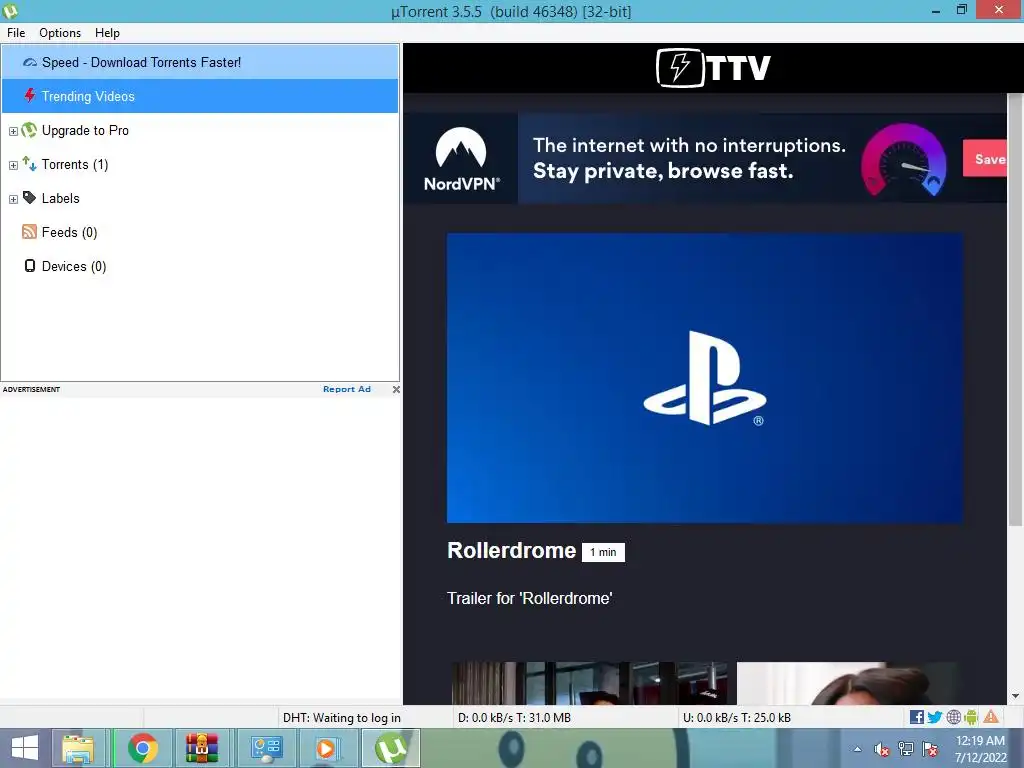Click the Upgrade to Pro uTorrent icon
The height and width of the screenshot is (768, 1024).
[x=29, y=130]
